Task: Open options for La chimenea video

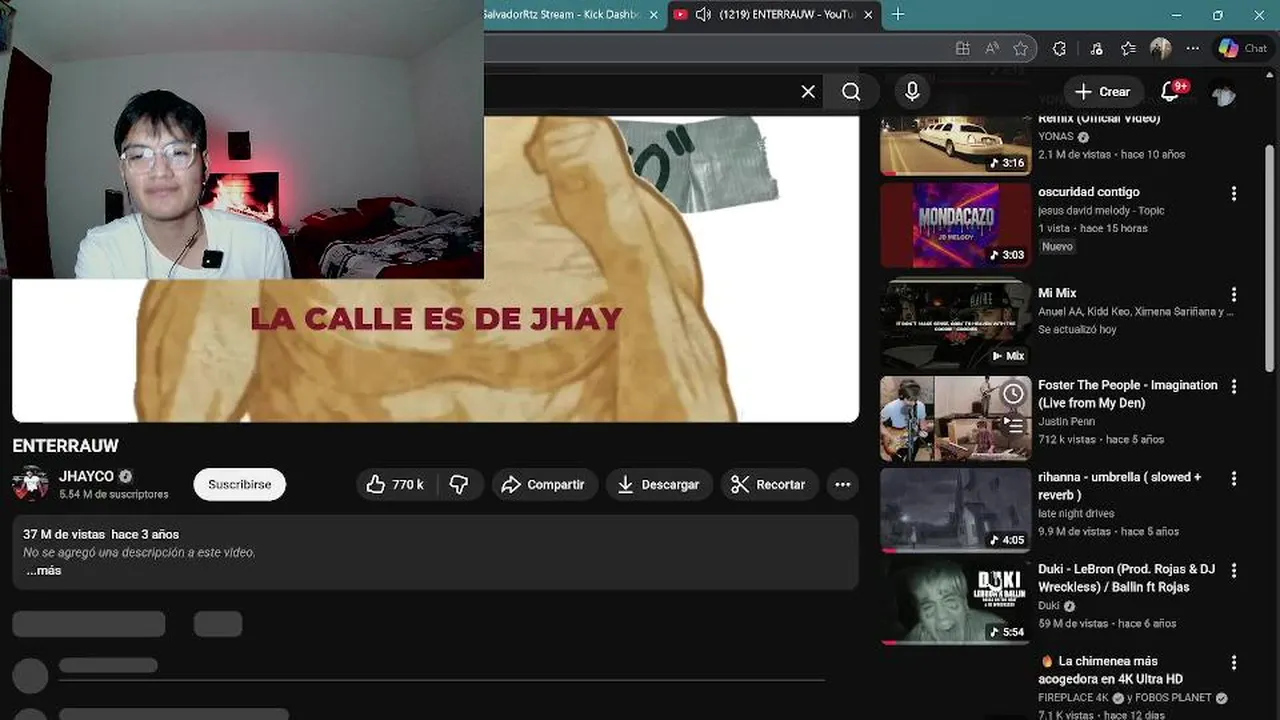Action: (1234, 662)
